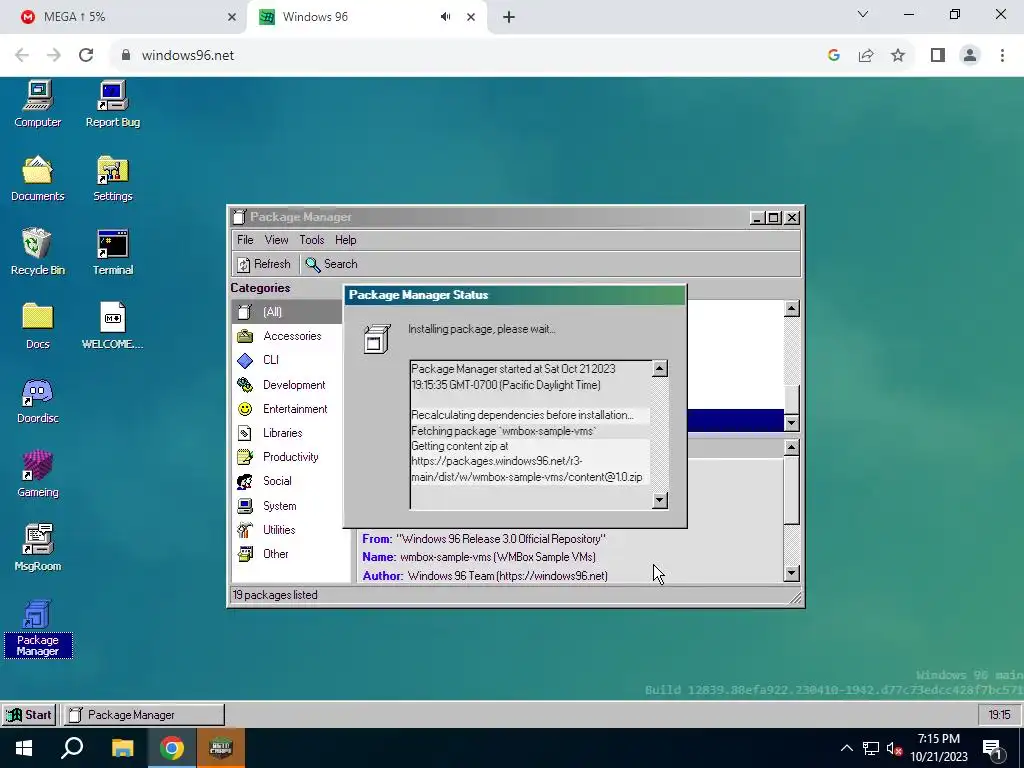Click the status log scroll up arrow
This screenshot has height=768, width=1024.
[x=660, y=369]
